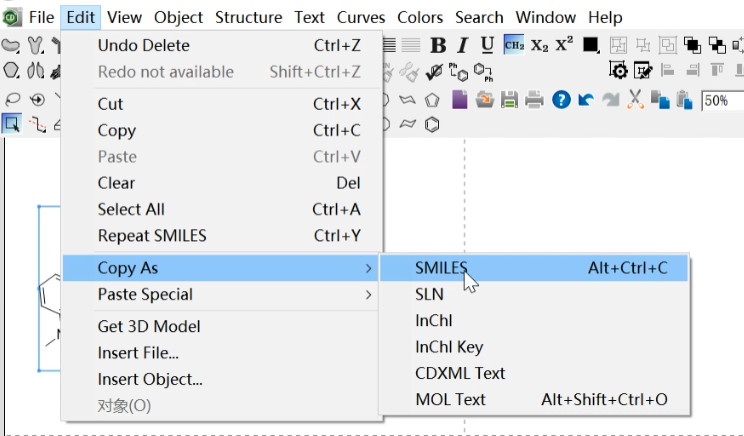Viewport: 744px width, 436px height.
Task: Click the Open file folder icon
Action: pos(484,100)
